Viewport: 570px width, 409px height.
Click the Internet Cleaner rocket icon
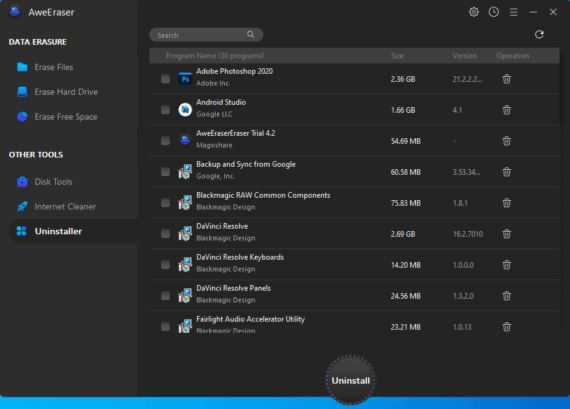(22, 206)
